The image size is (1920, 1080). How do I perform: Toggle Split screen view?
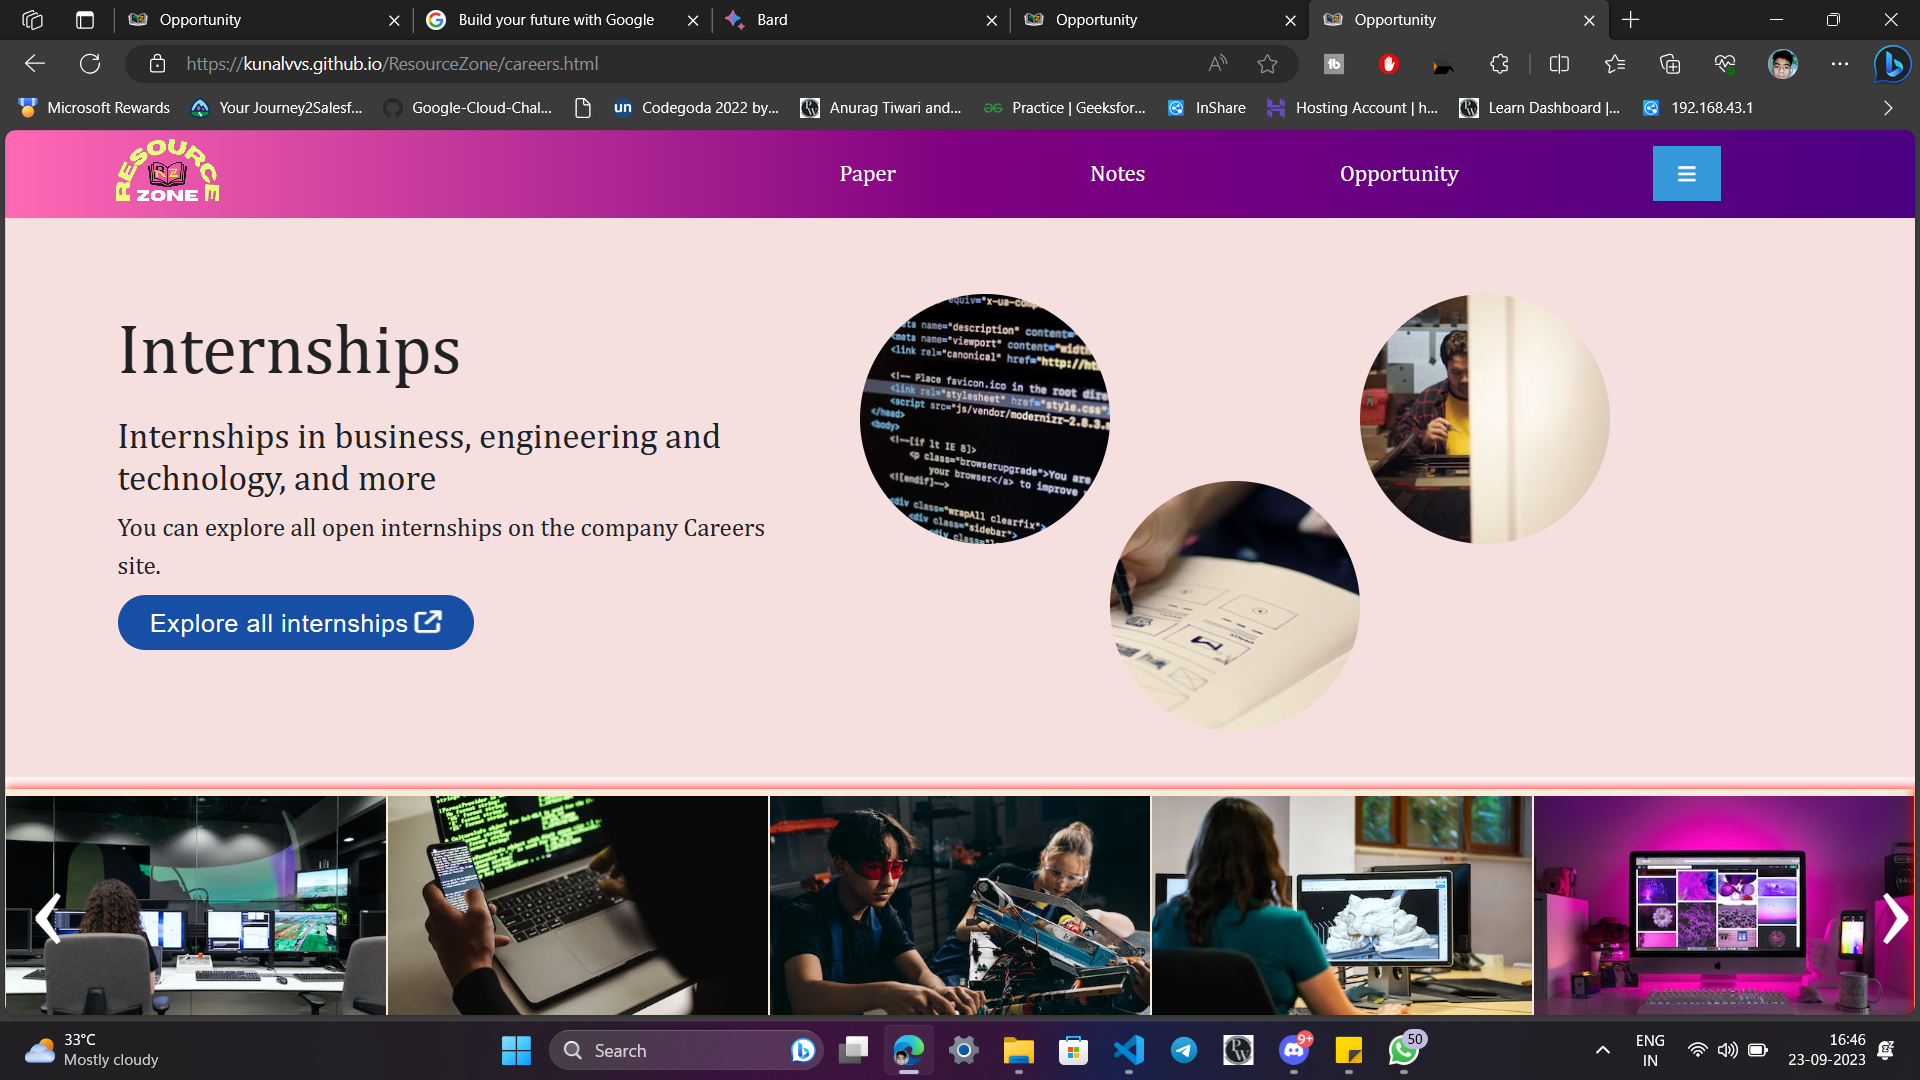pyautogui.click(x=1559, y=64)
